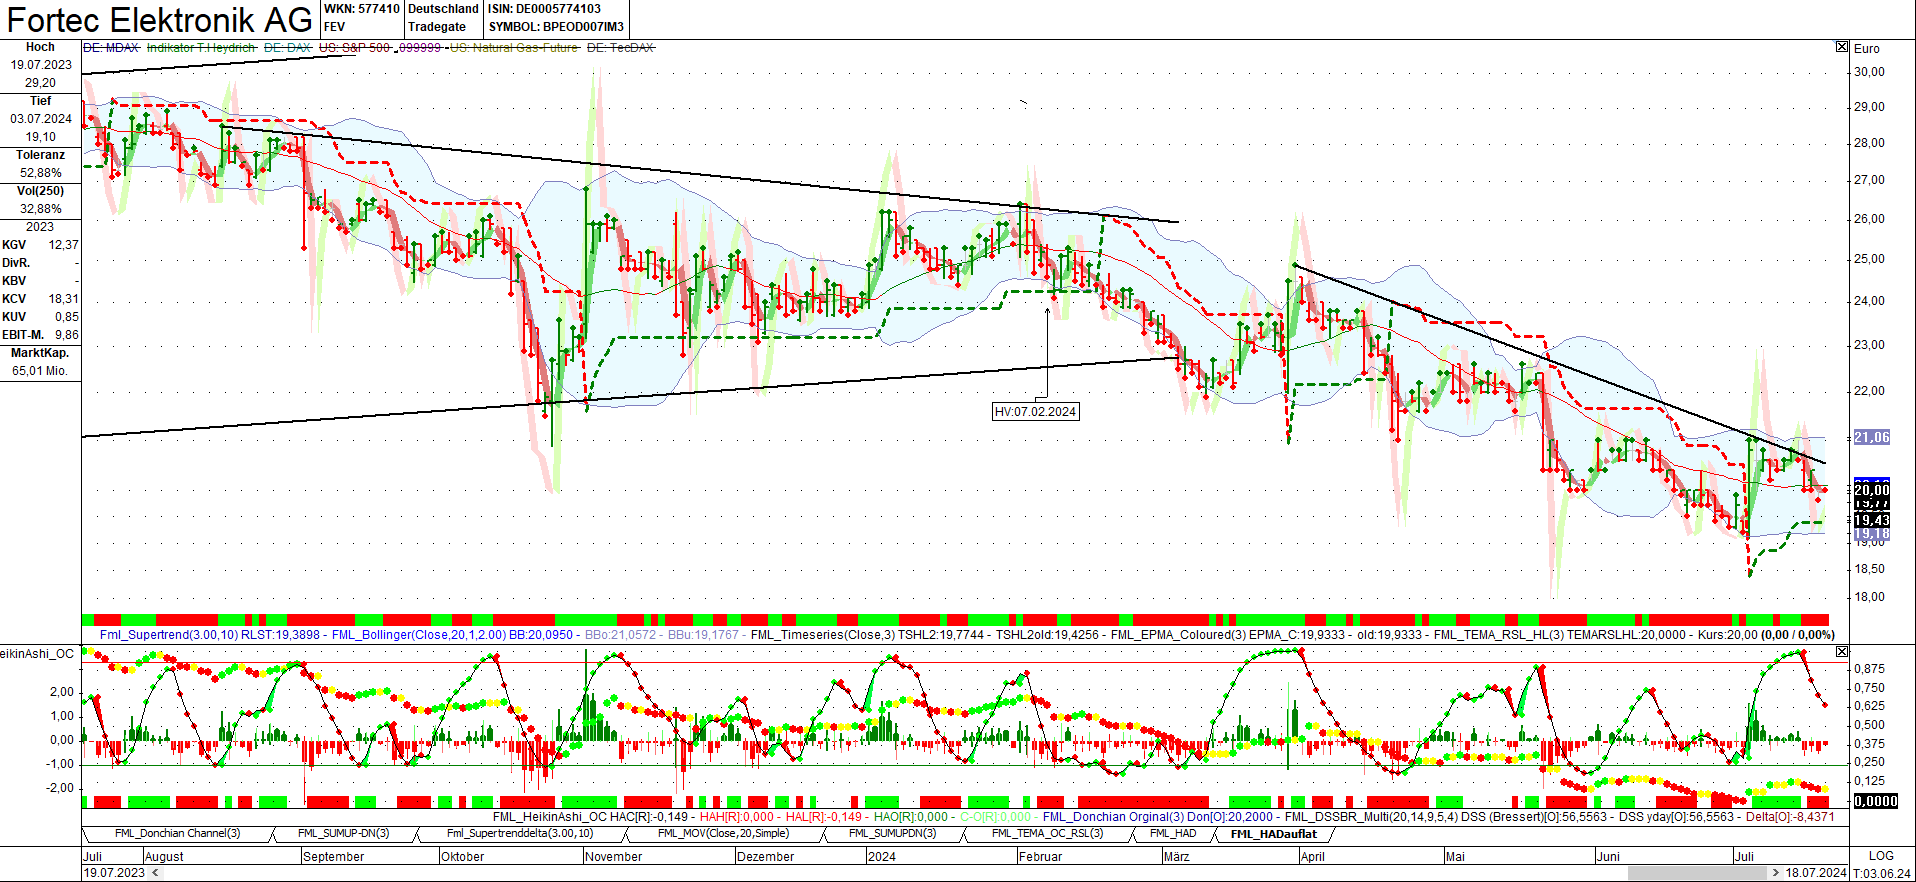Click the scroll right arrow beside the end date

(x=1776, y=873)
